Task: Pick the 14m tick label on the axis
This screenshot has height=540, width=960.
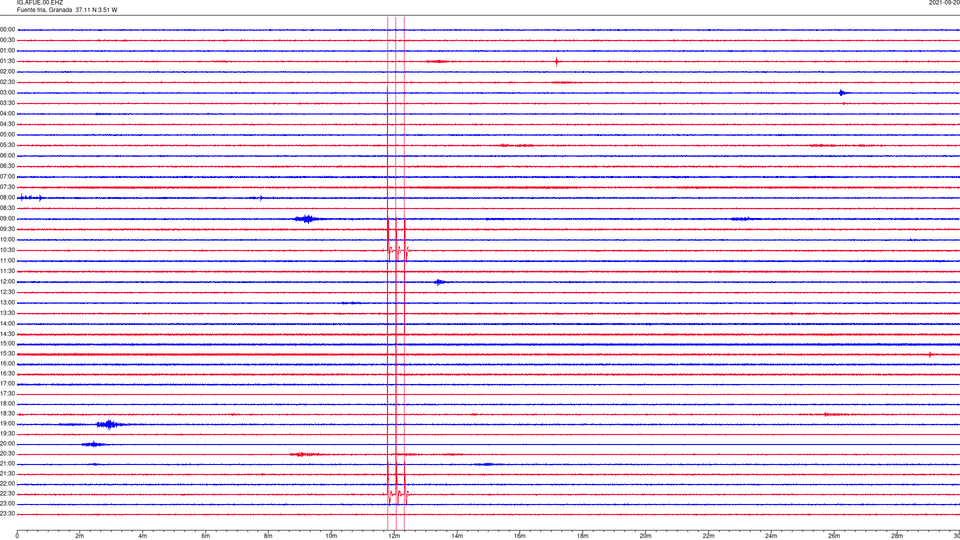Action: click(457, 536)
